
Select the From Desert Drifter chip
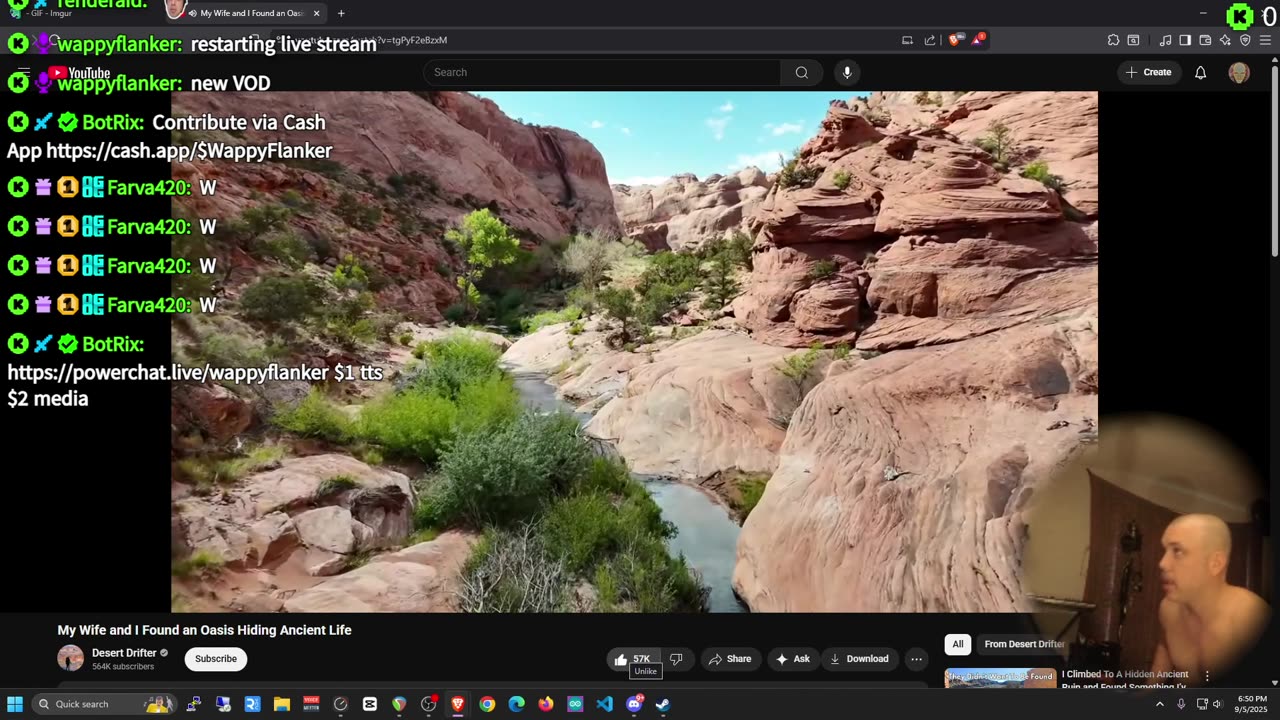(1024, 644)
